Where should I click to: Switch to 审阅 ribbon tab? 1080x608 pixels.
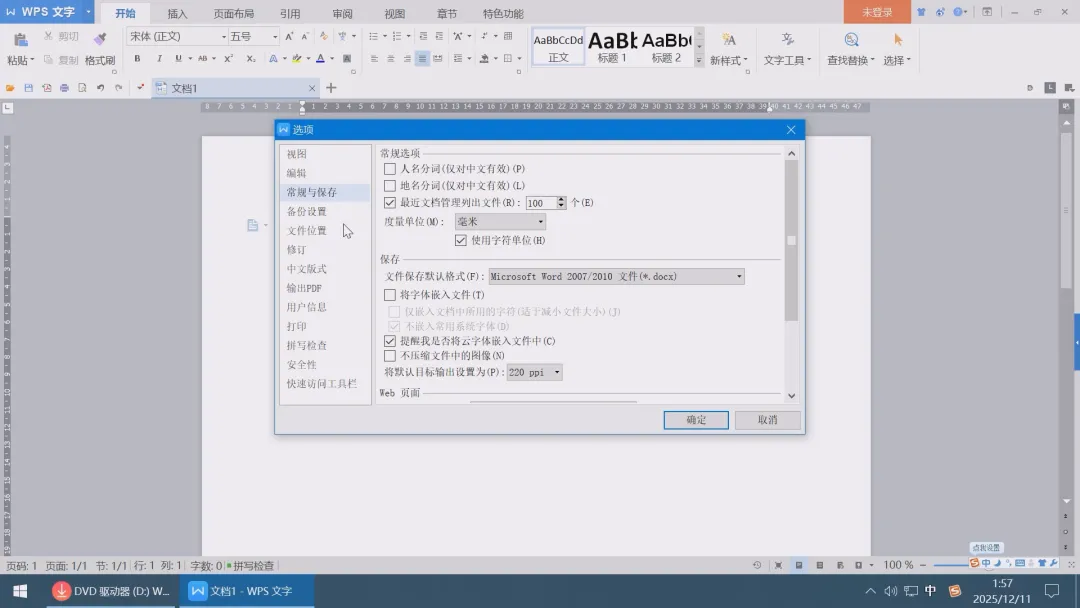coord(342,14)
